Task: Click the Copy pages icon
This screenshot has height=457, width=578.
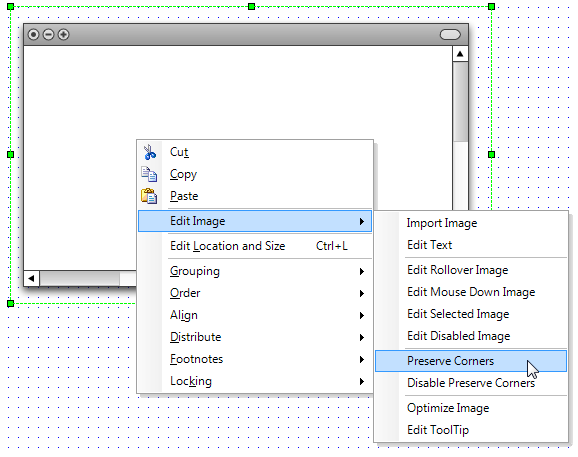Action: click(149, 174)
